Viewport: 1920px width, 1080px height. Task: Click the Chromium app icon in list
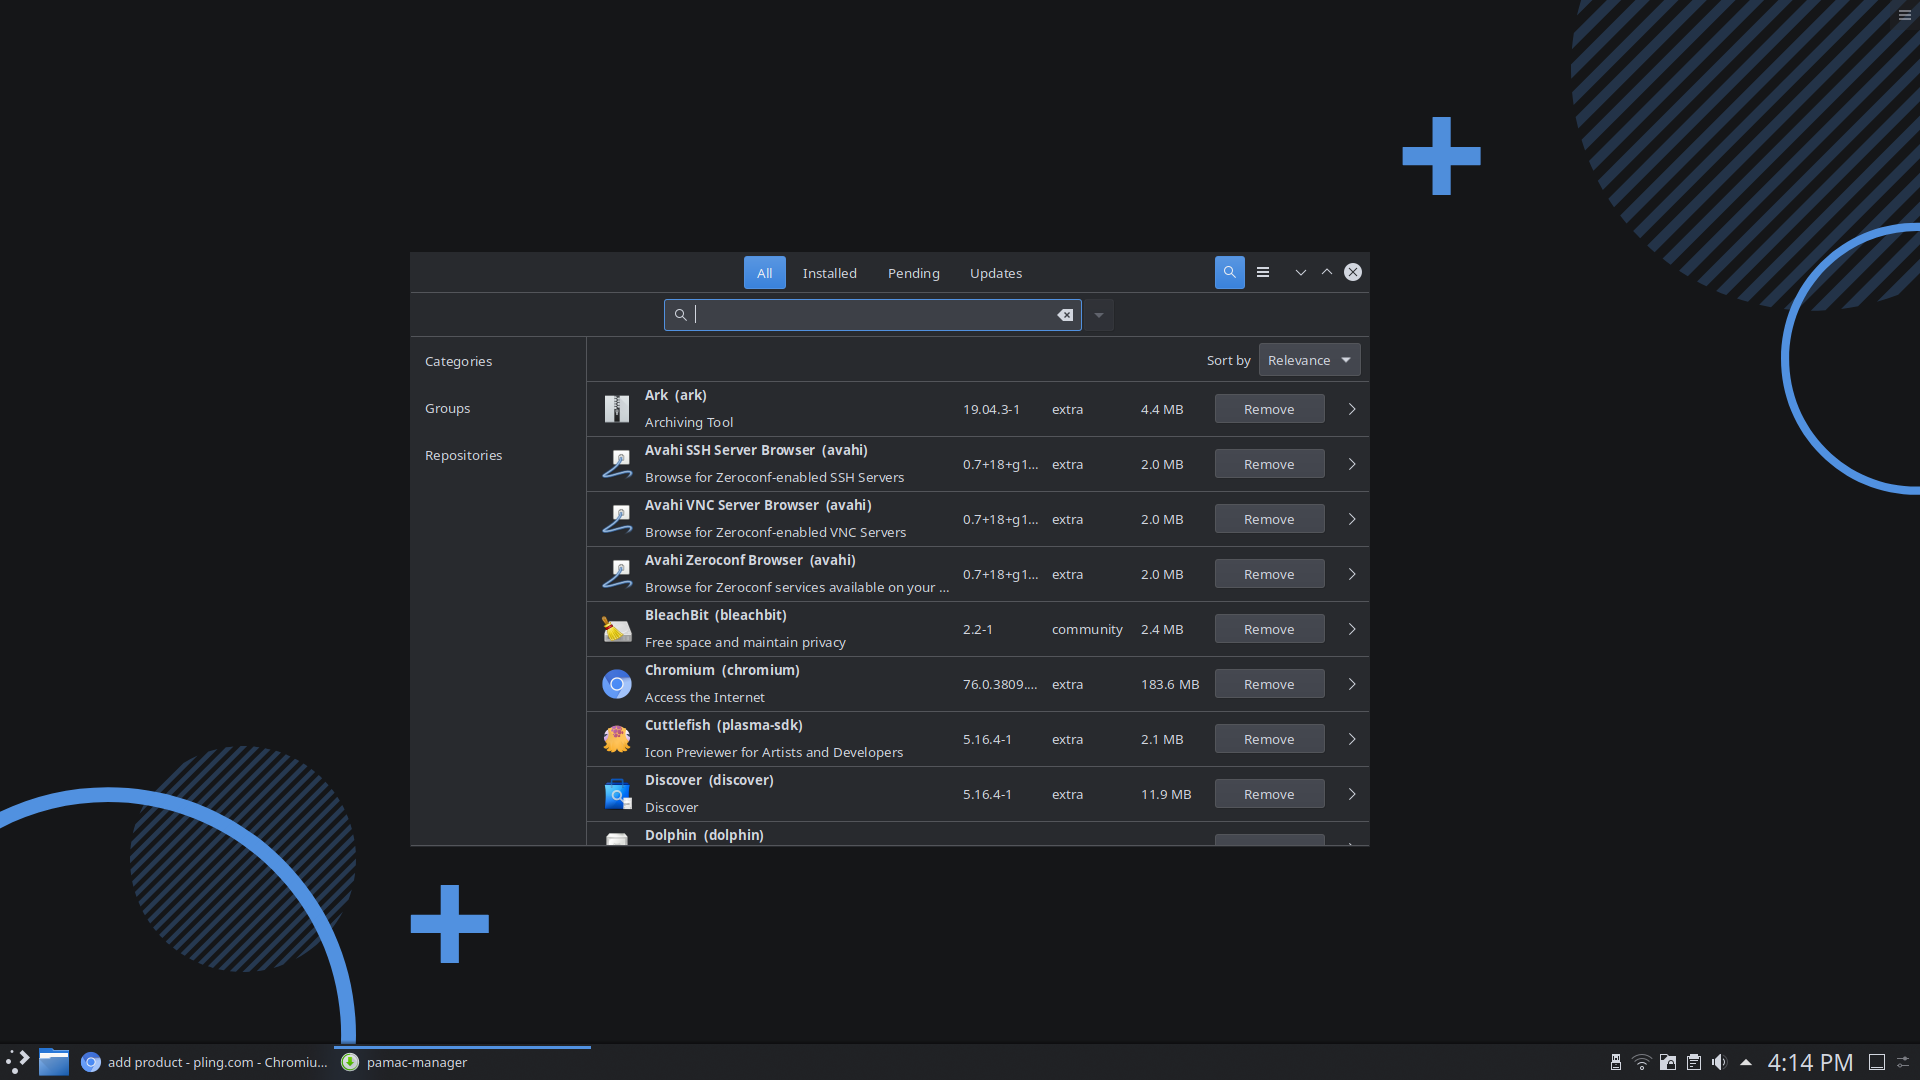[617, 684]
